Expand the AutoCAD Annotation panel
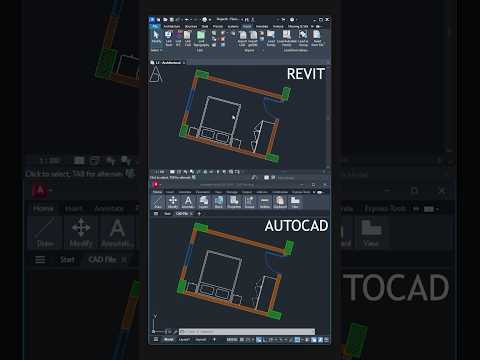This screenshot has width=480, height=360. 188,202
